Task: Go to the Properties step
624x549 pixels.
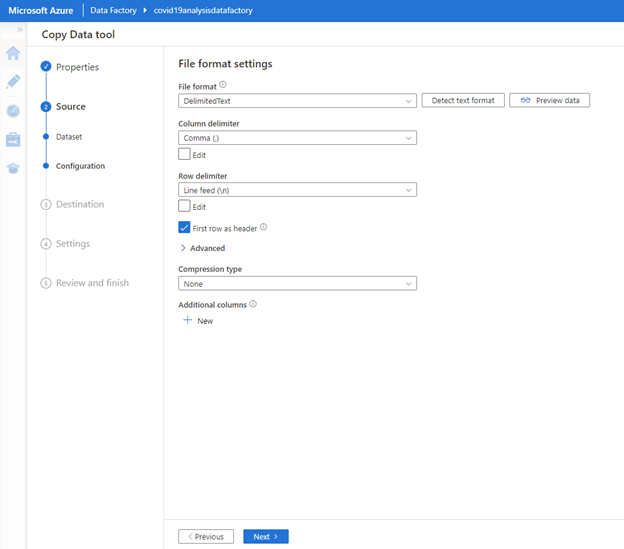Action: pyautogui.click(x=77, y=67)
